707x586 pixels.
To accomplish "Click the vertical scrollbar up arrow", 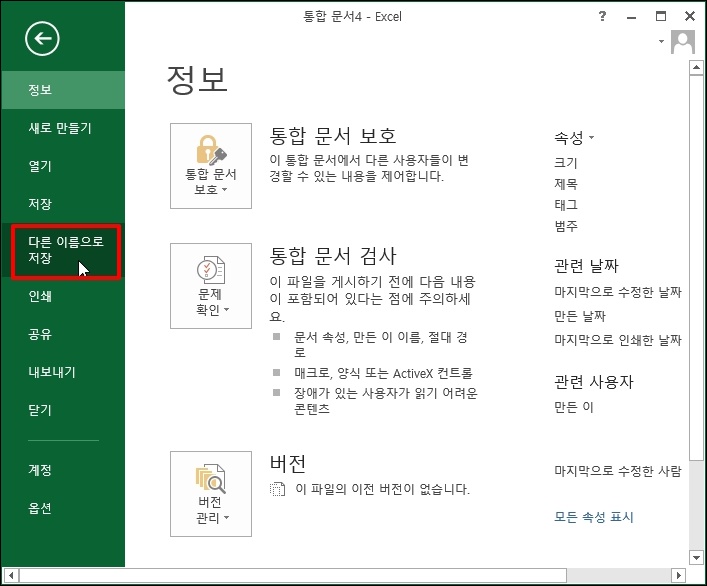I will 696,68.
